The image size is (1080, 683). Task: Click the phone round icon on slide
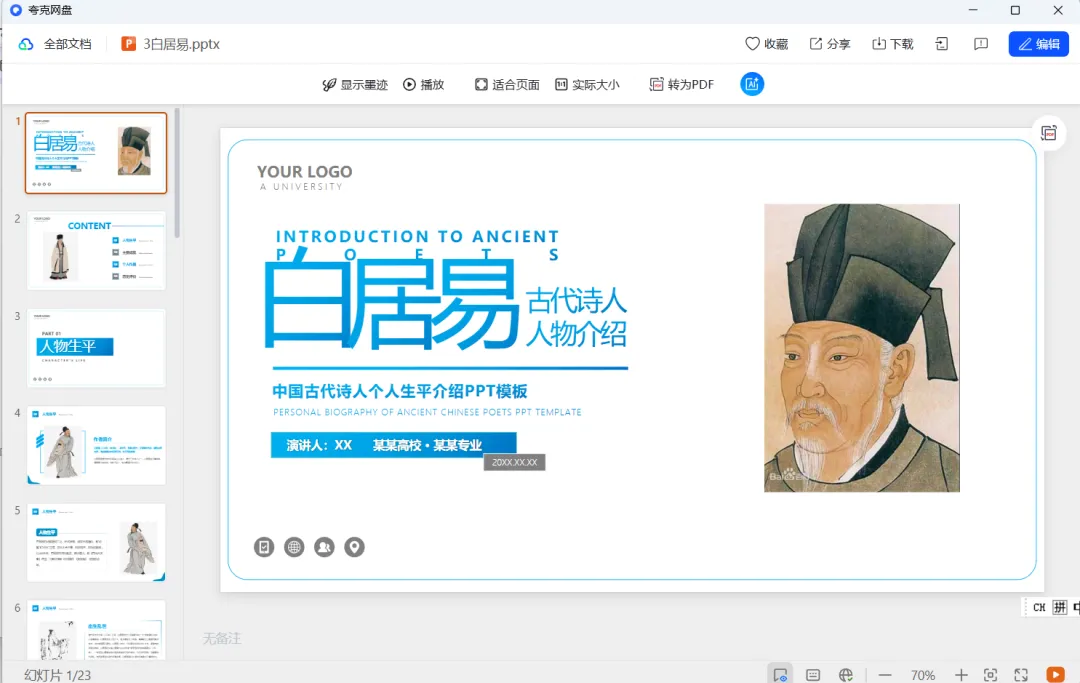click(264, 547)
